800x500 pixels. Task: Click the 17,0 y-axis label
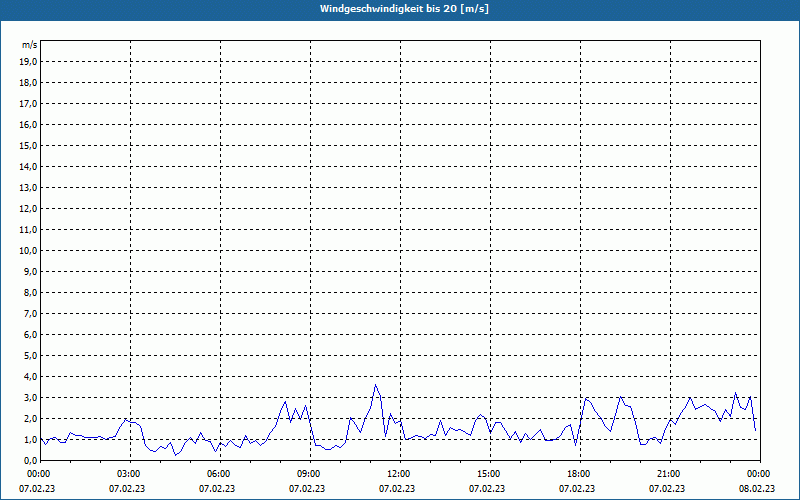[x=28, y=104]
